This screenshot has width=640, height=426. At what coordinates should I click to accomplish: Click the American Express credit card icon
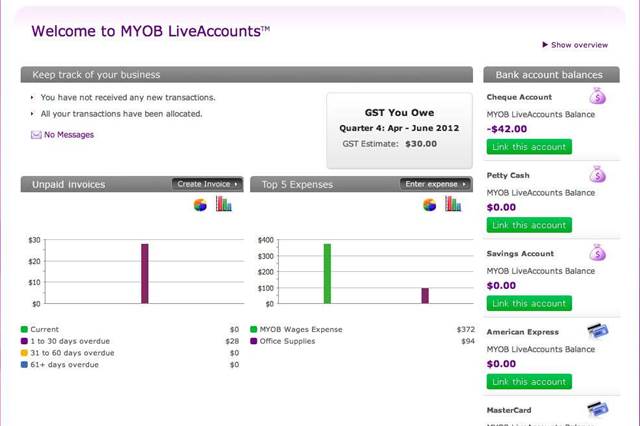click(x=597, y=332)
